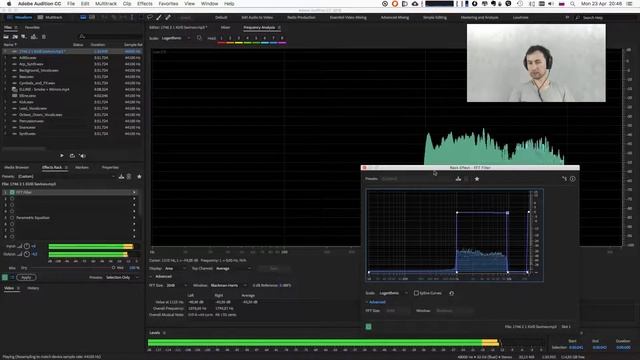Toggle power for effect slot 6
The image size is (640, 360).
coord(12,224)
